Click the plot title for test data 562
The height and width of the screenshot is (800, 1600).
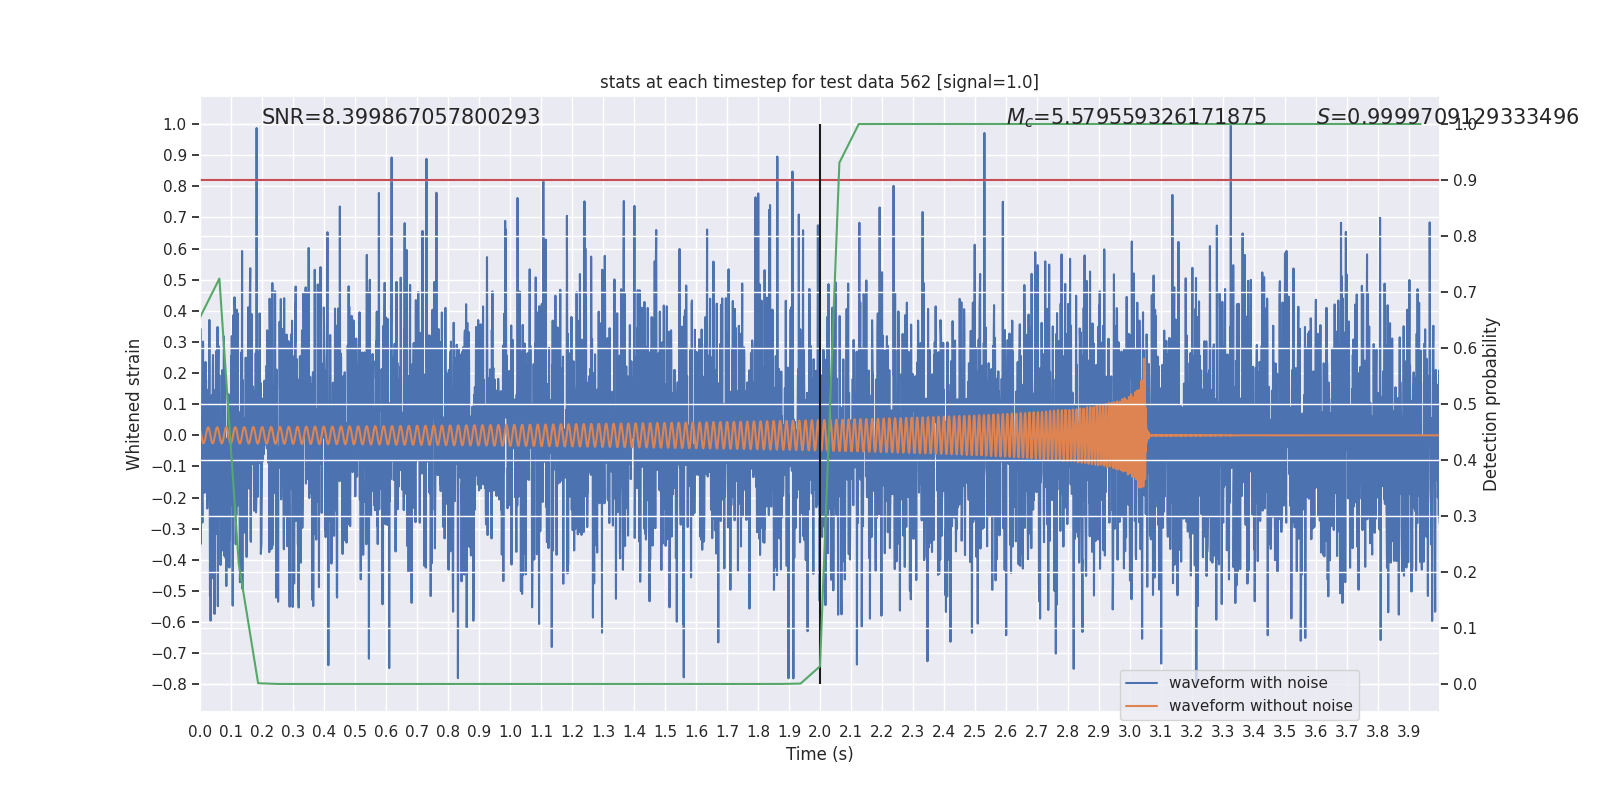[819, 82]
